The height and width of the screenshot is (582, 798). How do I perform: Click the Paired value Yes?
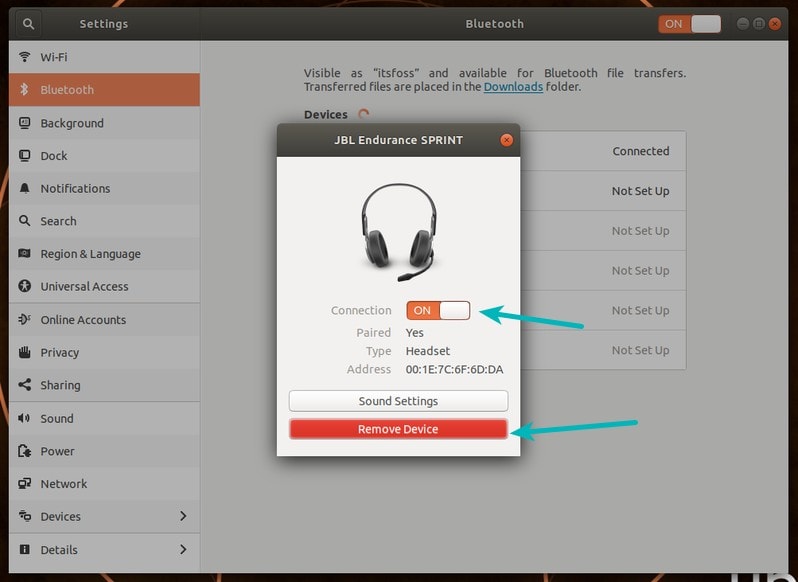tap(414, 333)
